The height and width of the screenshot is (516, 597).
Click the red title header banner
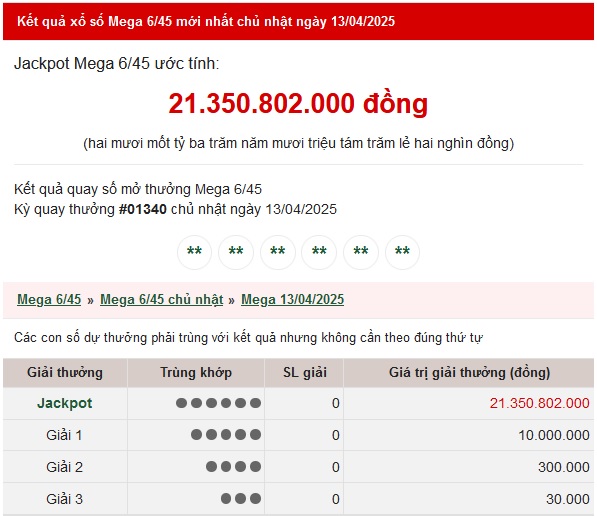click(x=298, y=21)
